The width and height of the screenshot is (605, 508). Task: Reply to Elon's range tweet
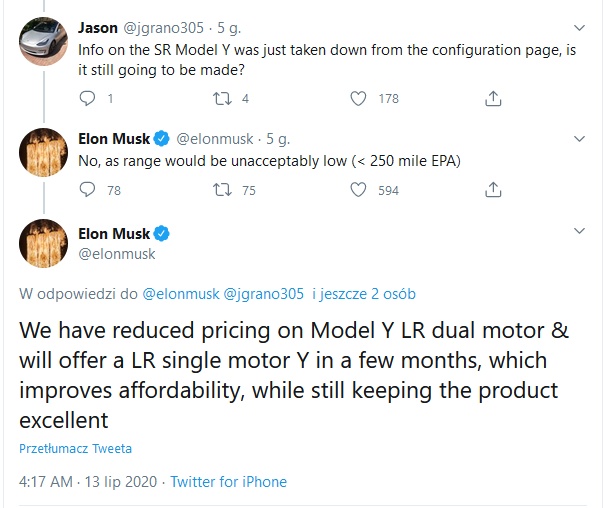[x=87, y=189]
